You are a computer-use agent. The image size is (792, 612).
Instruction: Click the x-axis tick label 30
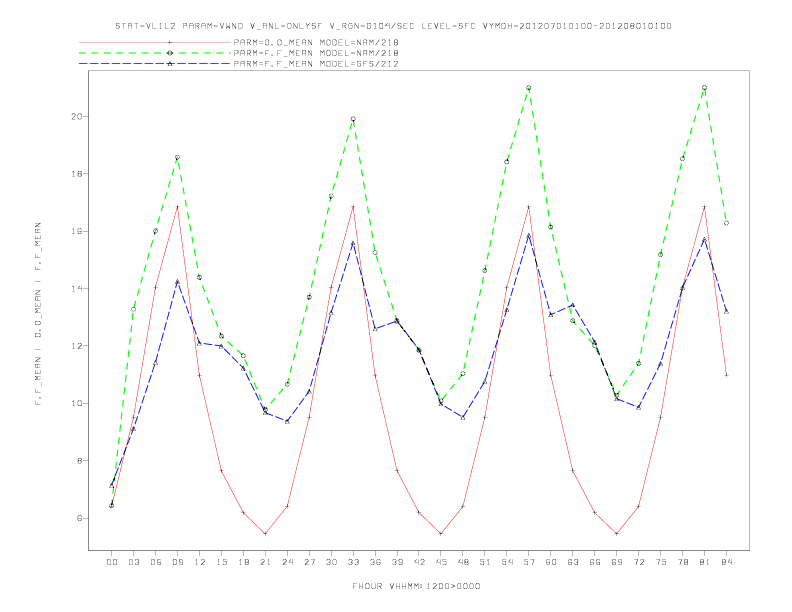point(331,562)
